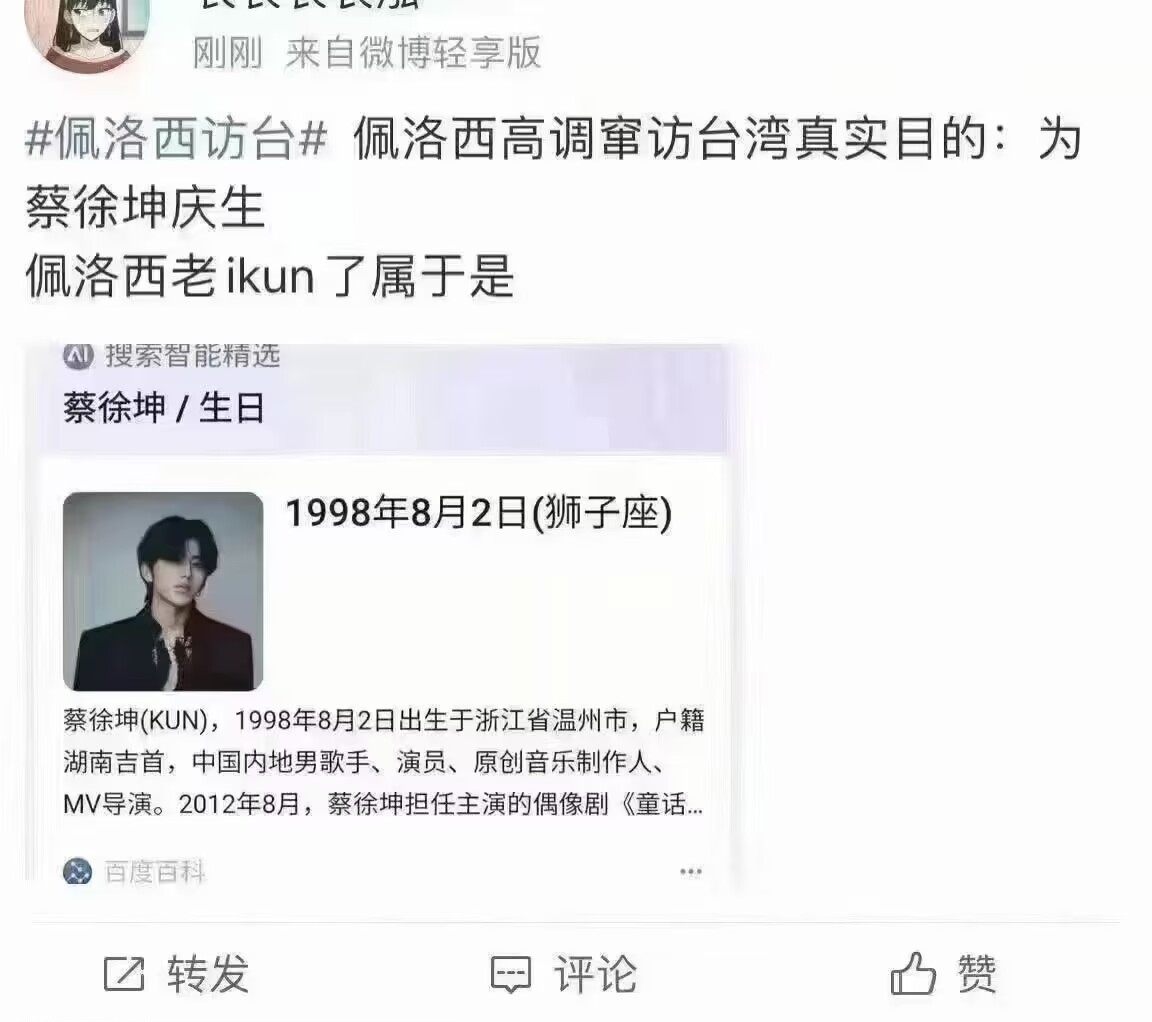The width and height of the screenshot is (1152, 1022).
Task: Click the Baidu Baike paw logo
Action: pos(78,872)
